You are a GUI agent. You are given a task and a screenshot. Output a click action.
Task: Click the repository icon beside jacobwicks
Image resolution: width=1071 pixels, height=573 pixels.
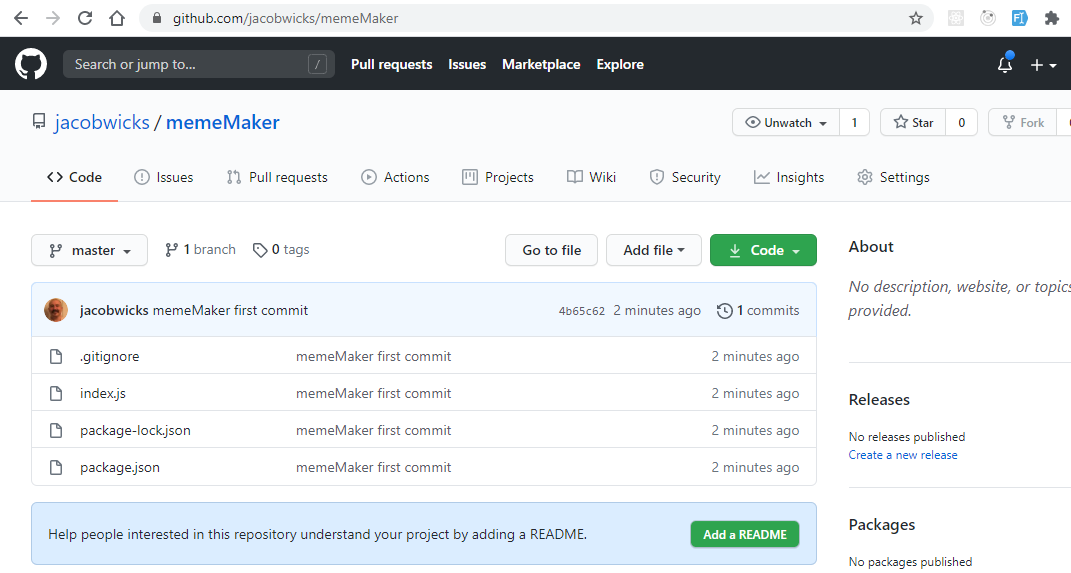pos(39,122)
